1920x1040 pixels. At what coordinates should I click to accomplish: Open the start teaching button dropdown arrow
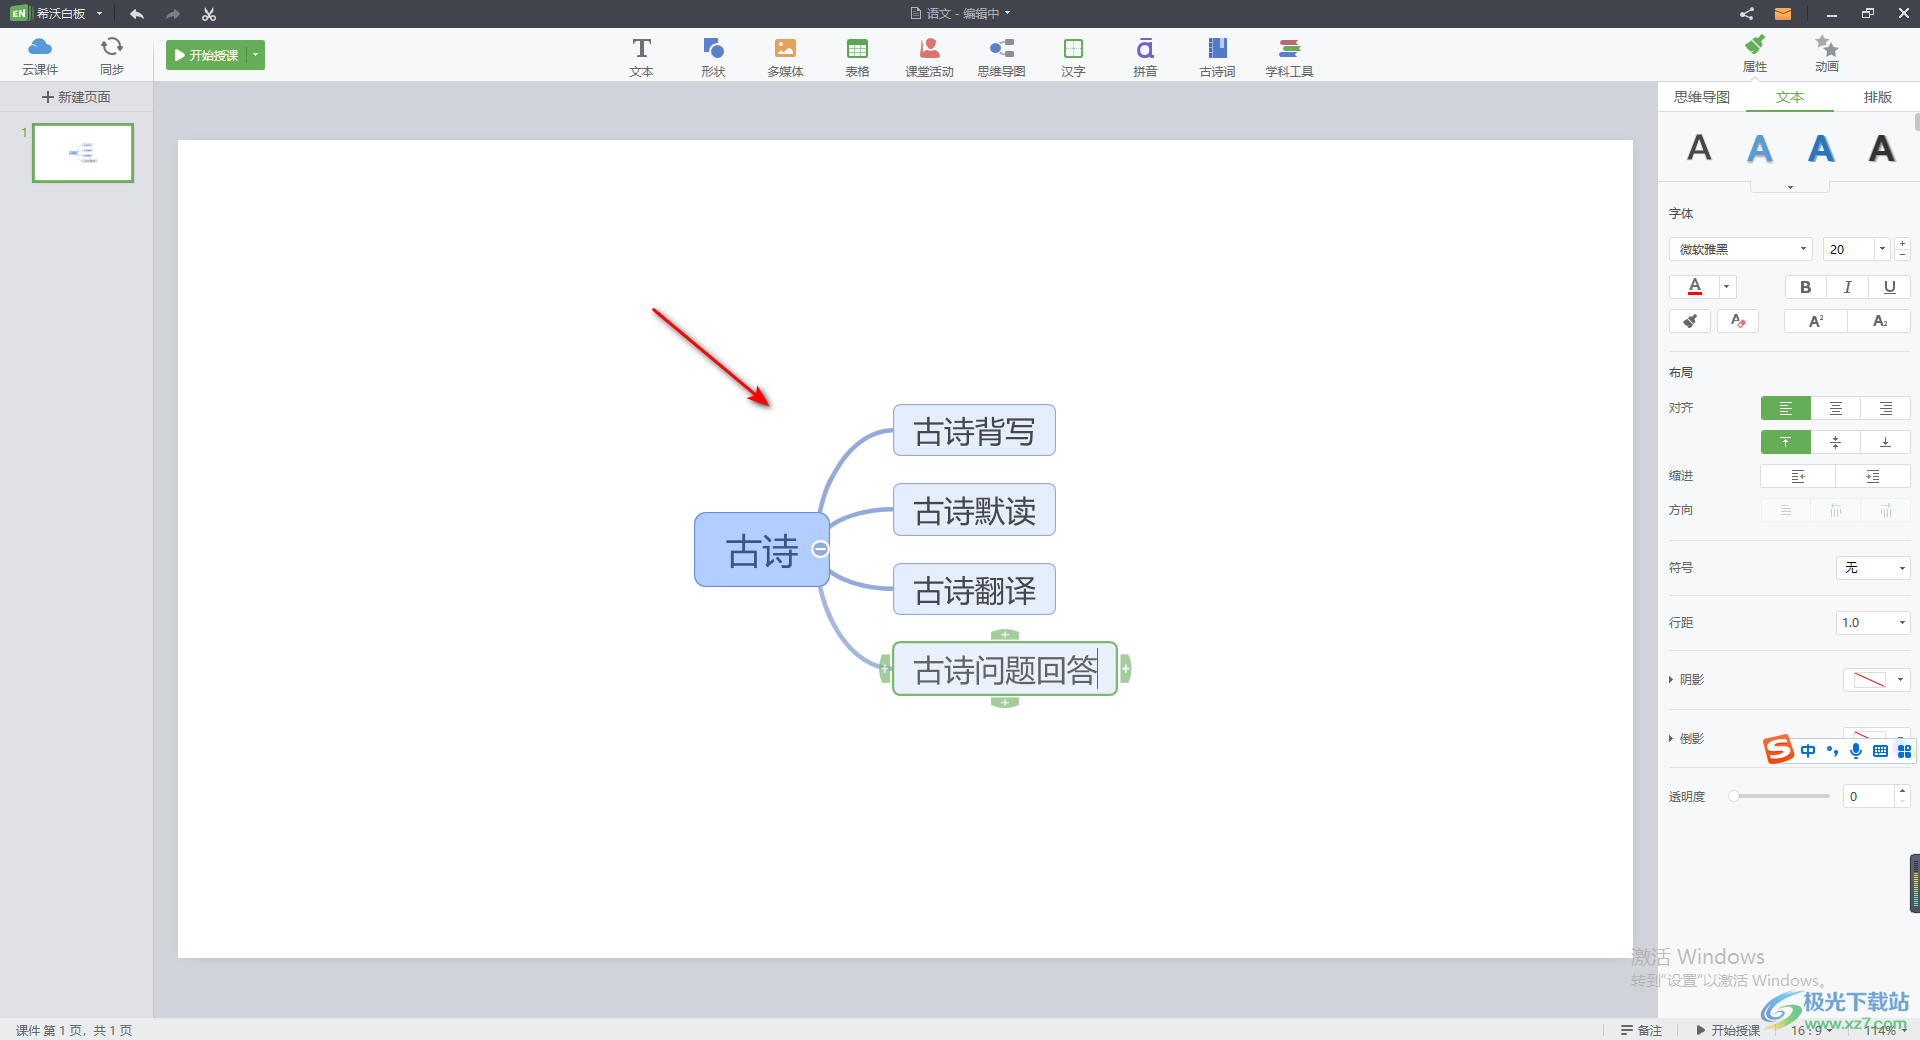(x=256, y=55)
